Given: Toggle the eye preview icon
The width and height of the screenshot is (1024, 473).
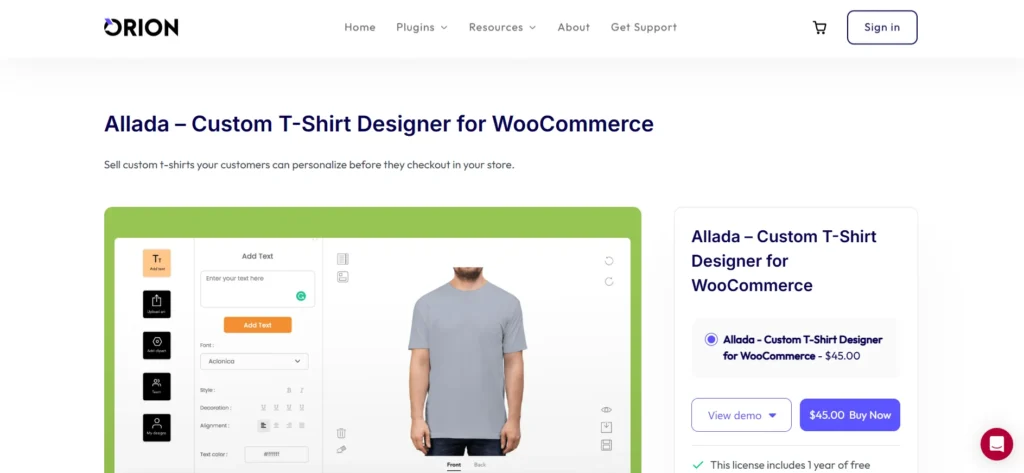Looking at the screenshot, I should pyautogui.click(x=606, y=410).
